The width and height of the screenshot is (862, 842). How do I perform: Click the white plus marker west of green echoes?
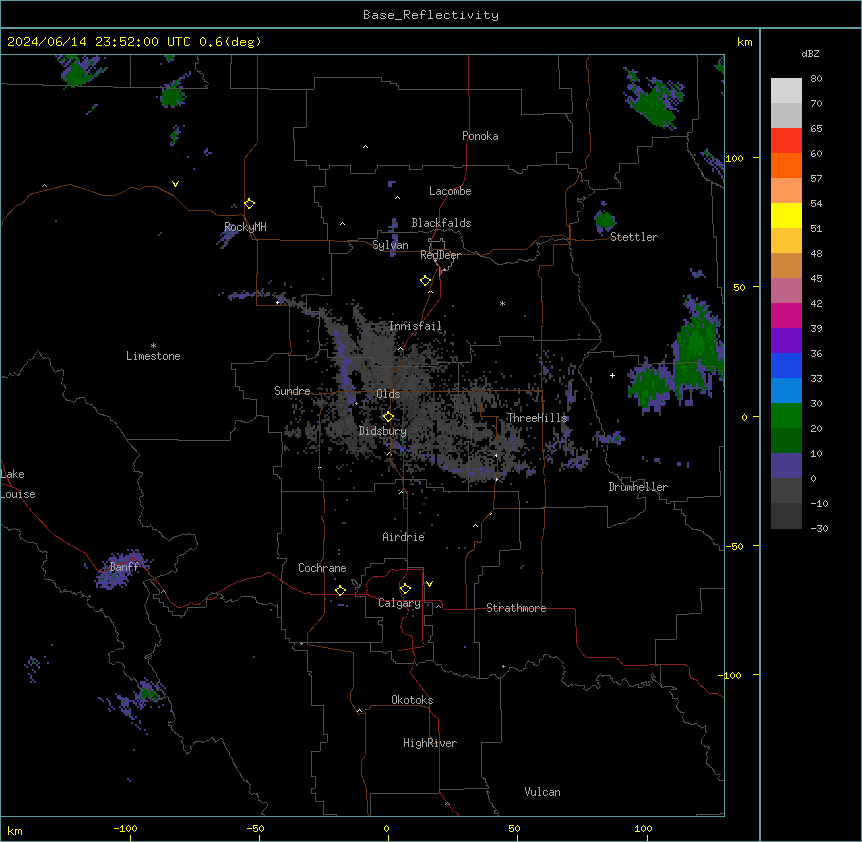(612, 375)
